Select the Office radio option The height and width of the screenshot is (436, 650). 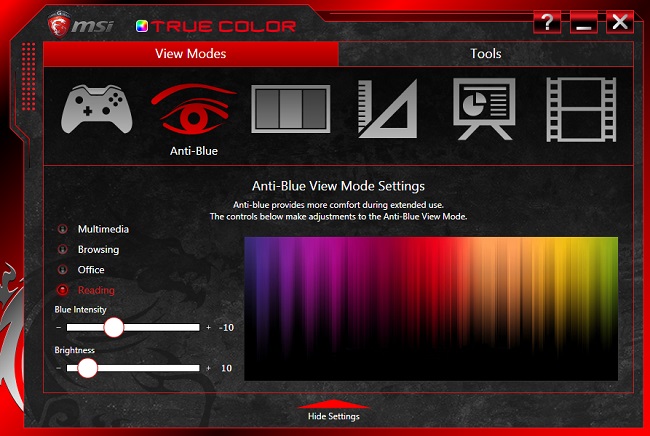click(63, 269)
